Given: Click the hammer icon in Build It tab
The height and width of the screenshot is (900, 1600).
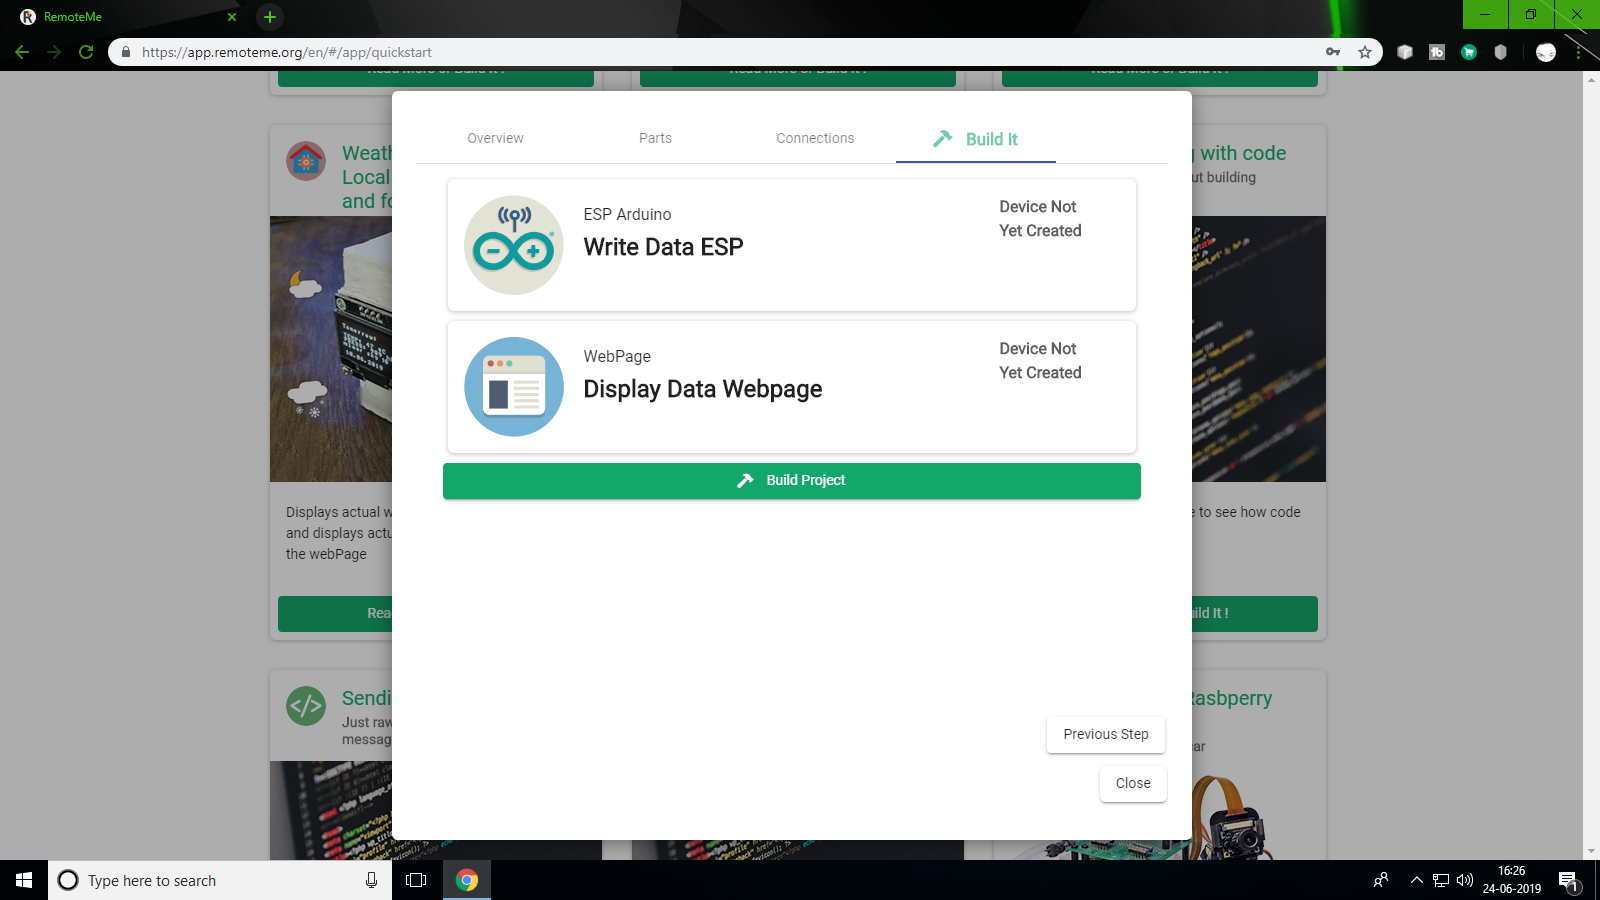Looking at the screenshot, I should (943, 139).
